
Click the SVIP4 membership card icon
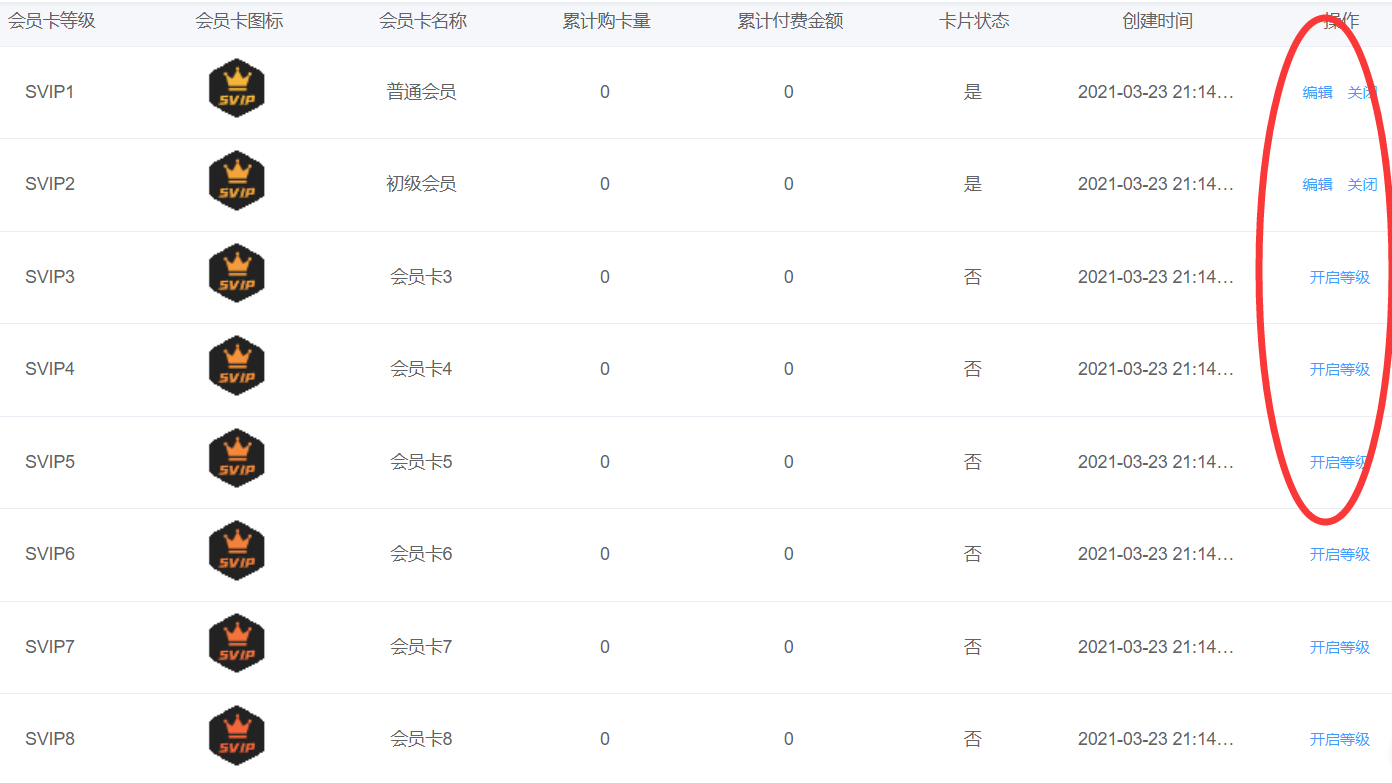coord(237,366)
